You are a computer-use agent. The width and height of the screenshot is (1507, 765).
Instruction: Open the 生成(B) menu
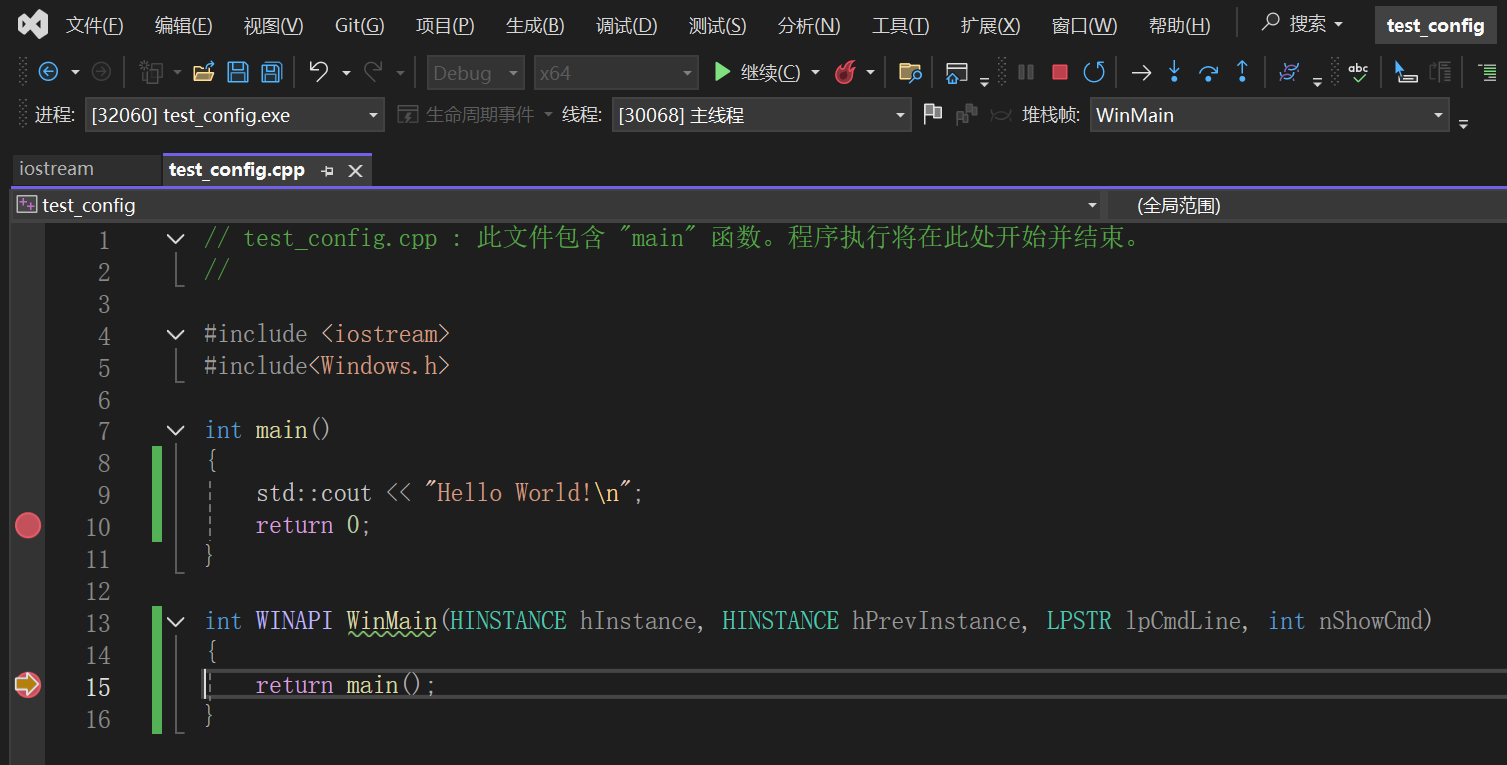[535, 25]
